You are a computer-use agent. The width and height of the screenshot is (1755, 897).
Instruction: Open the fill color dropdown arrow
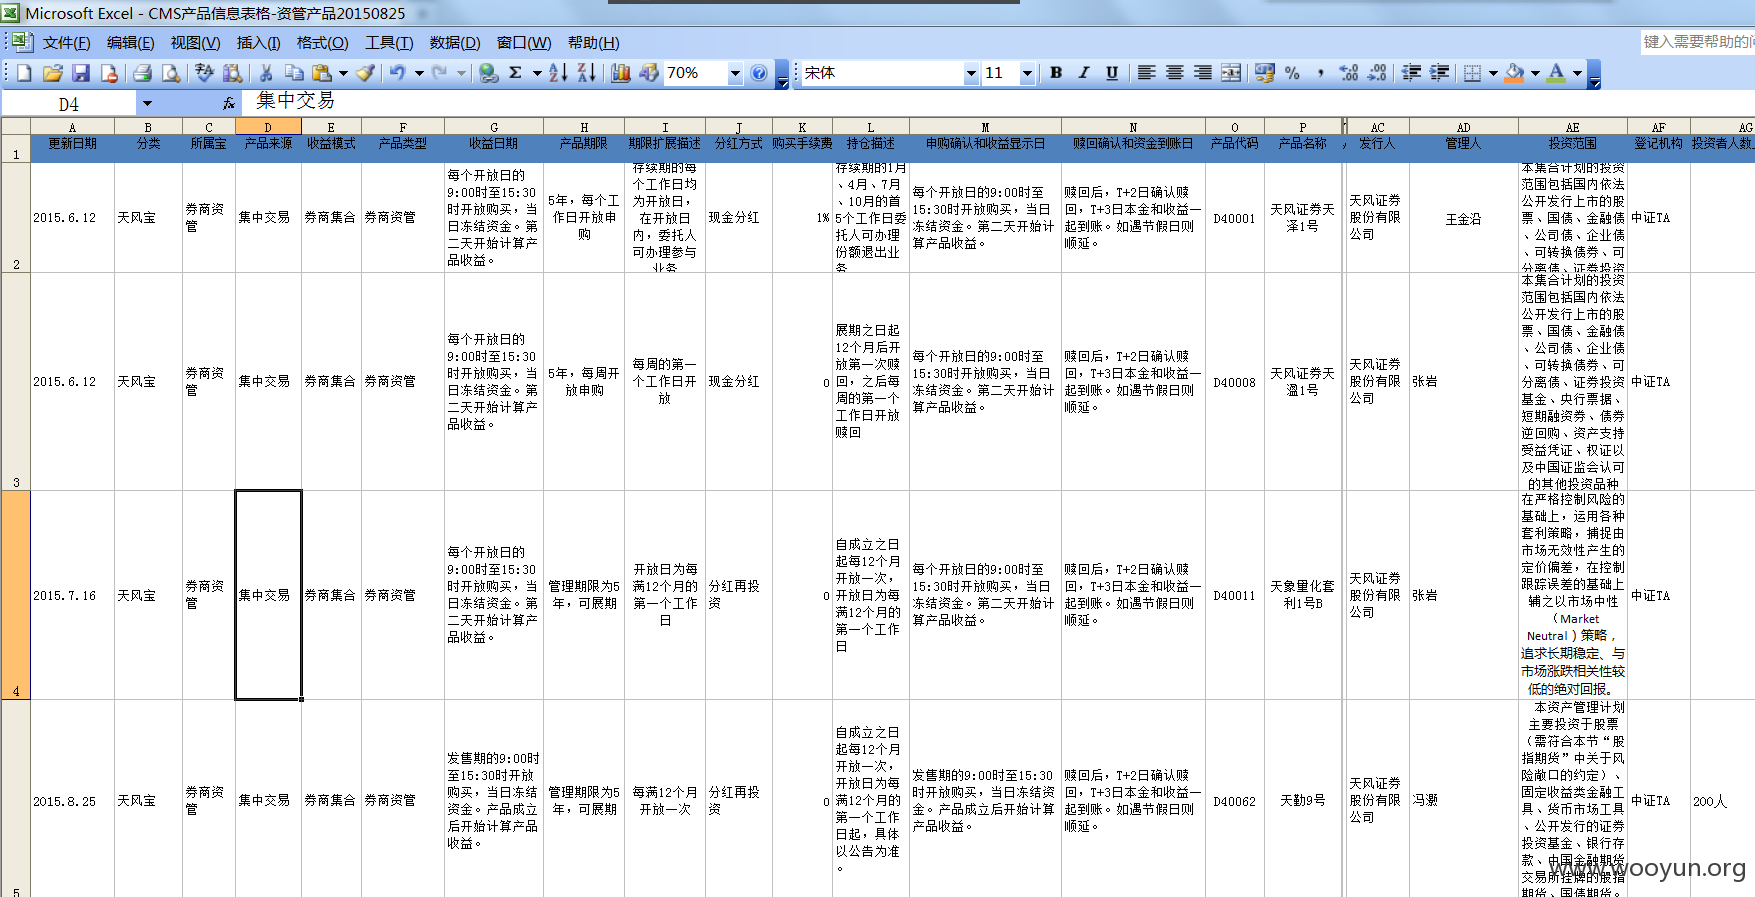[1535, 73]
